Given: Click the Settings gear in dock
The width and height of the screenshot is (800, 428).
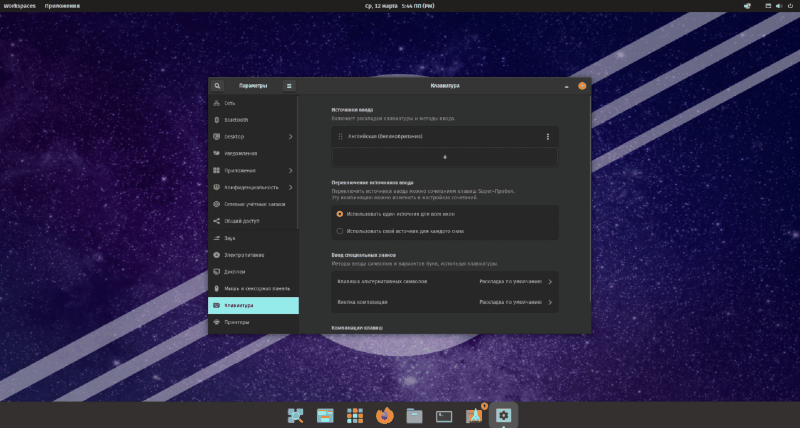Looking at the screenshot, I should (504, 415).
